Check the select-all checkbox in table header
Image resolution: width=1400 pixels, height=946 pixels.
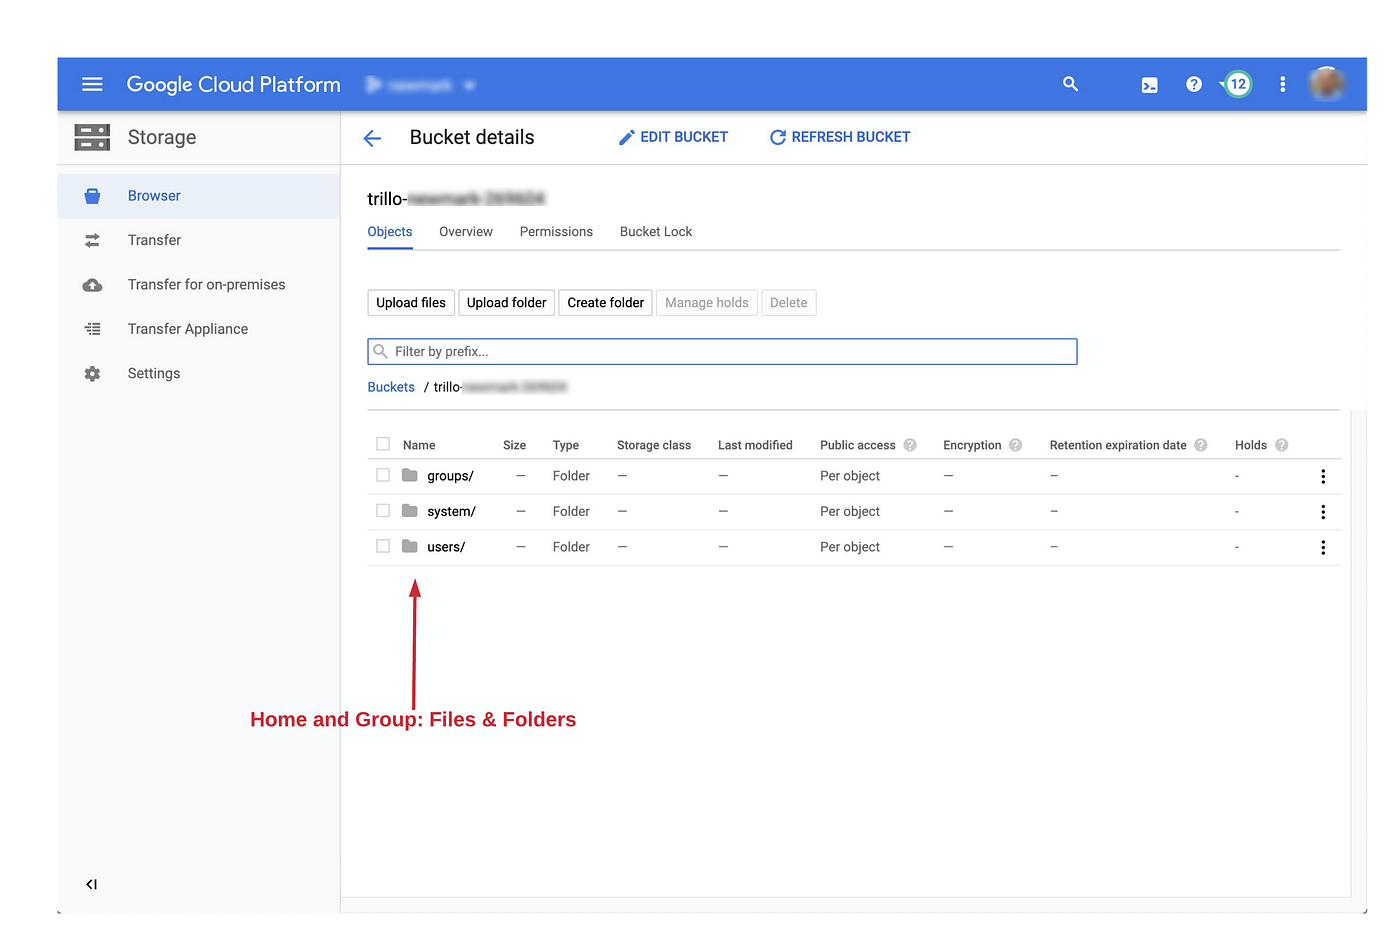383,444
